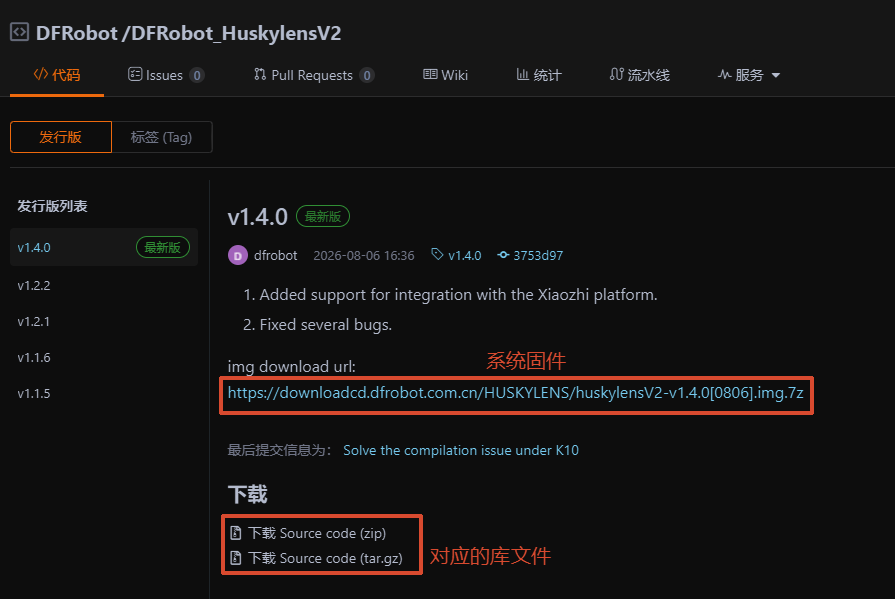The image size is (895, 599).
Task: Click the dfrobot purple avatar icon
Action: (x=237, y=255)
